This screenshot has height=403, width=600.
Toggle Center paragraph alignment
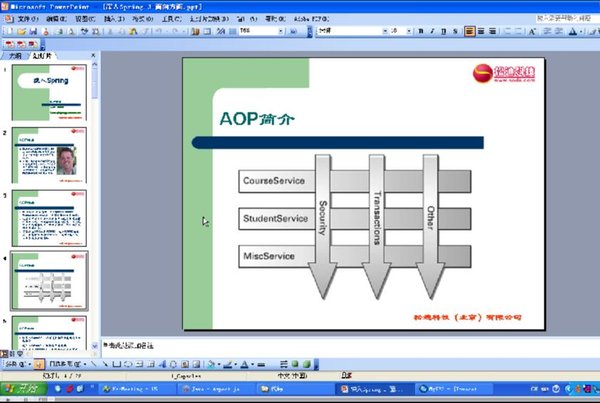481,31
